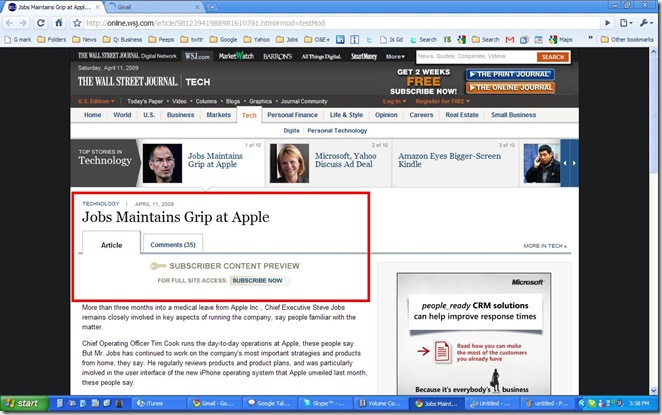Click the Go arrow beside the address bar
The height and width of the screenshot is (415, 662).
click(x=608, y=23)
